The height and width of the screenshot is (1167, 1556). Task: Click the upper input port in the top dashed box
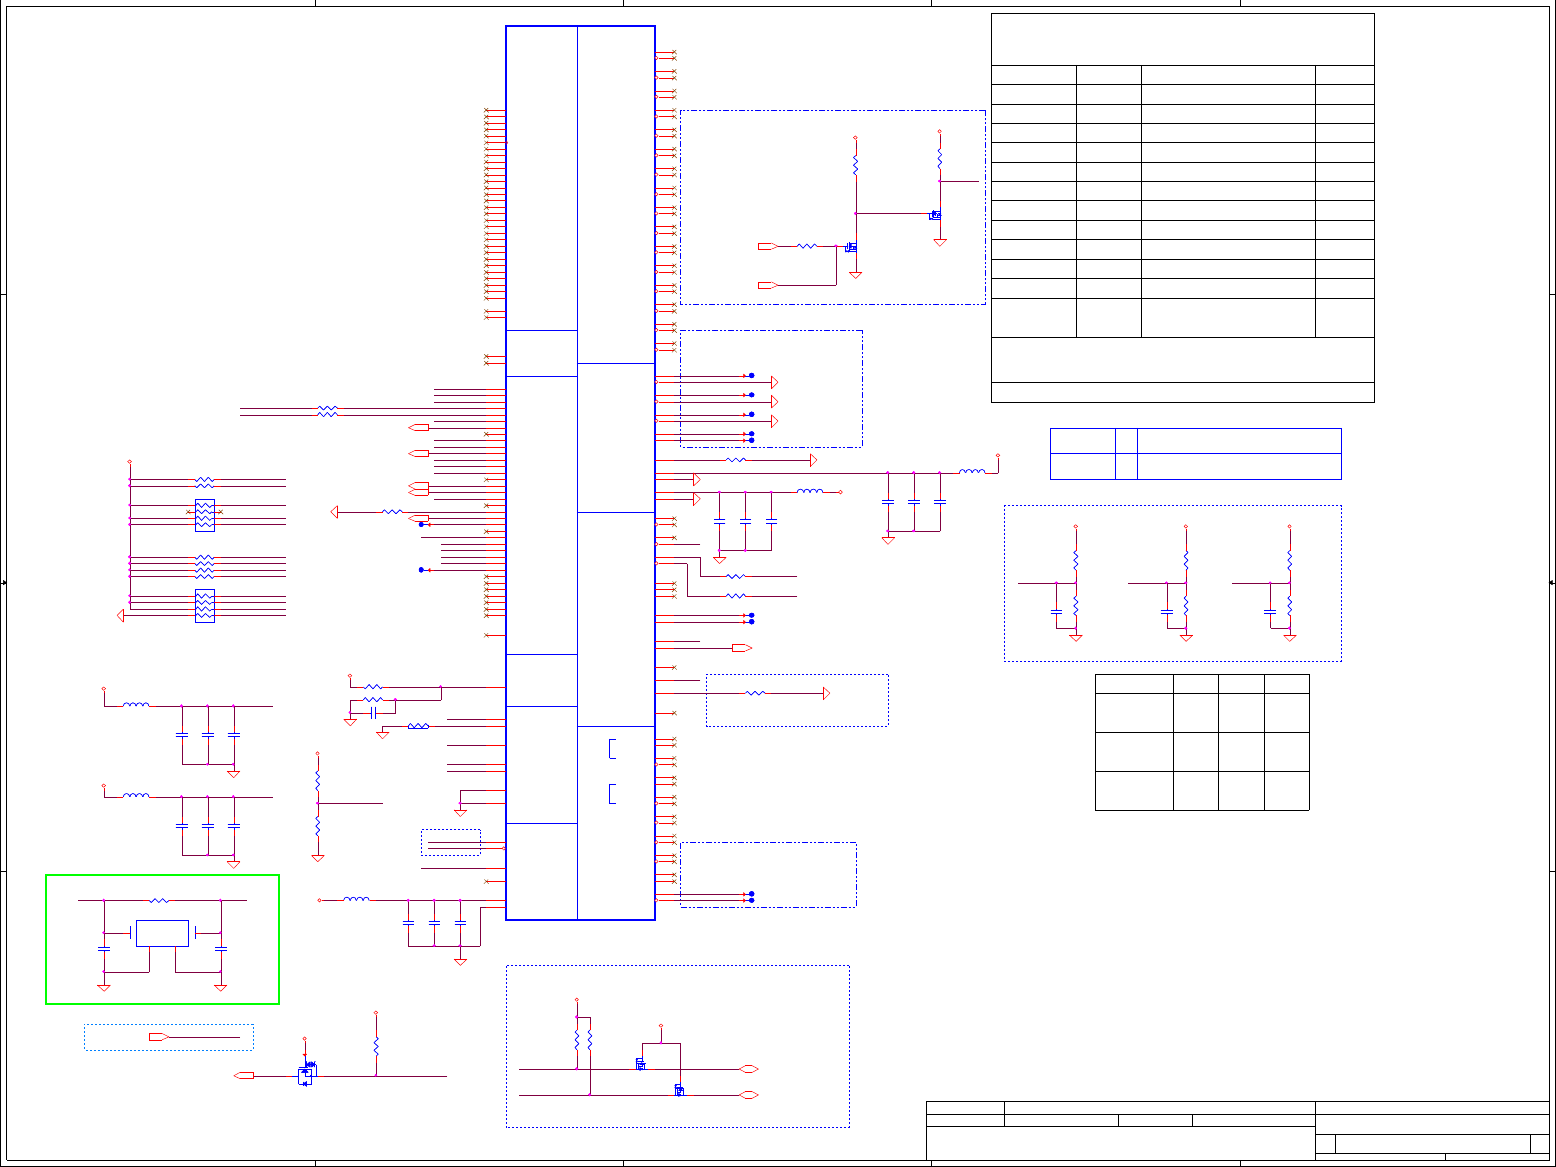[x=768, y=245]
